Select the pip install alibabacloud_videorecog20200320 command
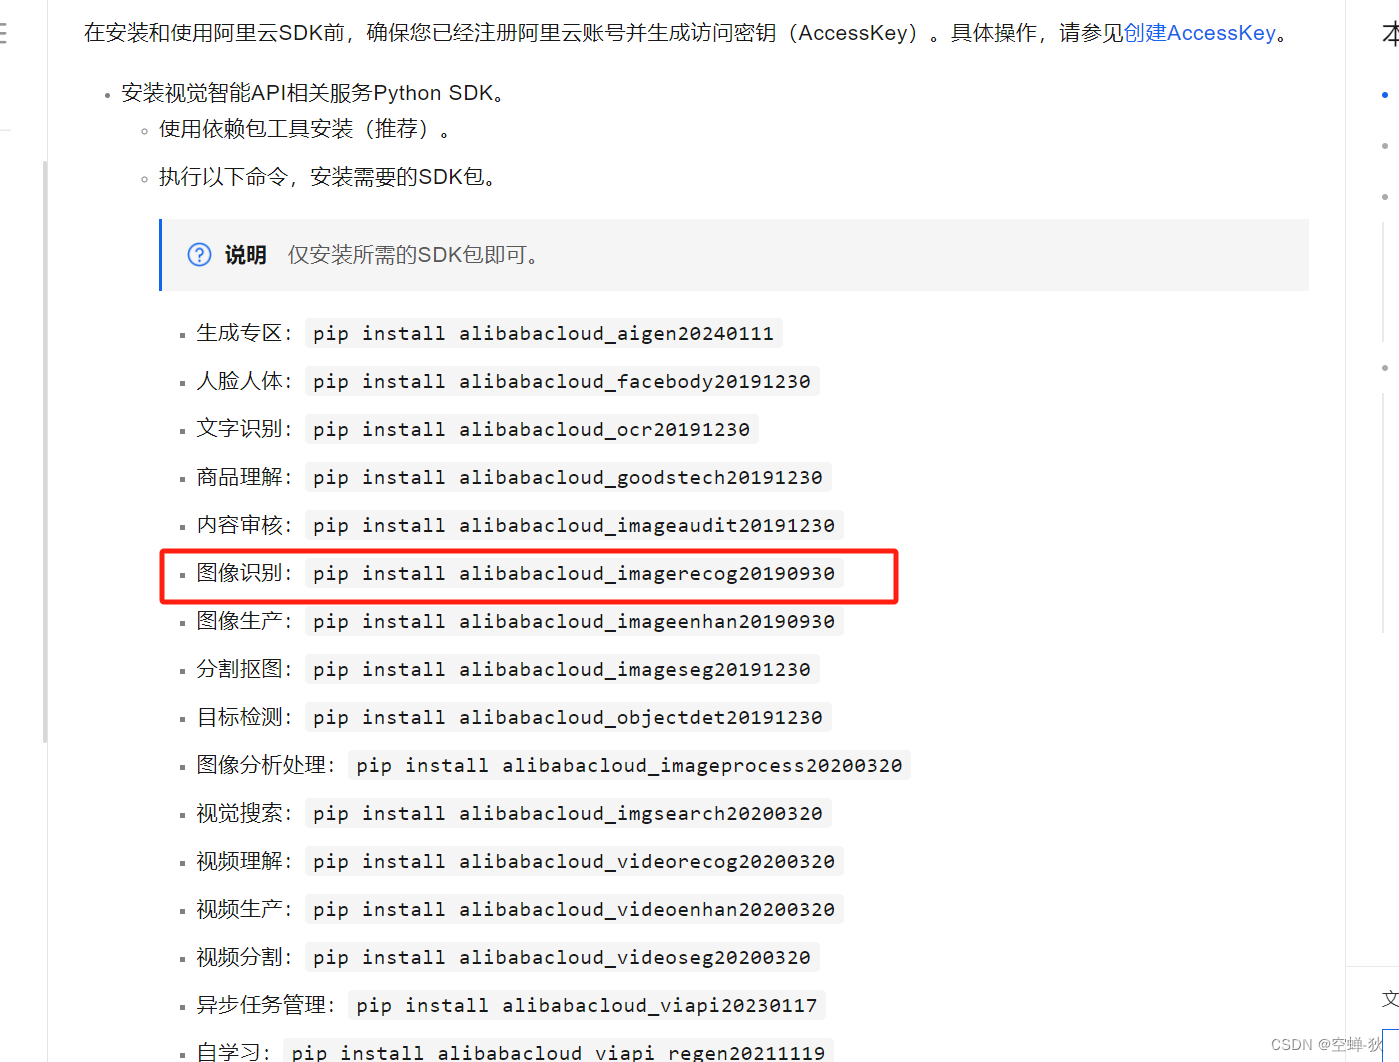This screenshot has width=1399, height=1062. (x=574, y=861)
